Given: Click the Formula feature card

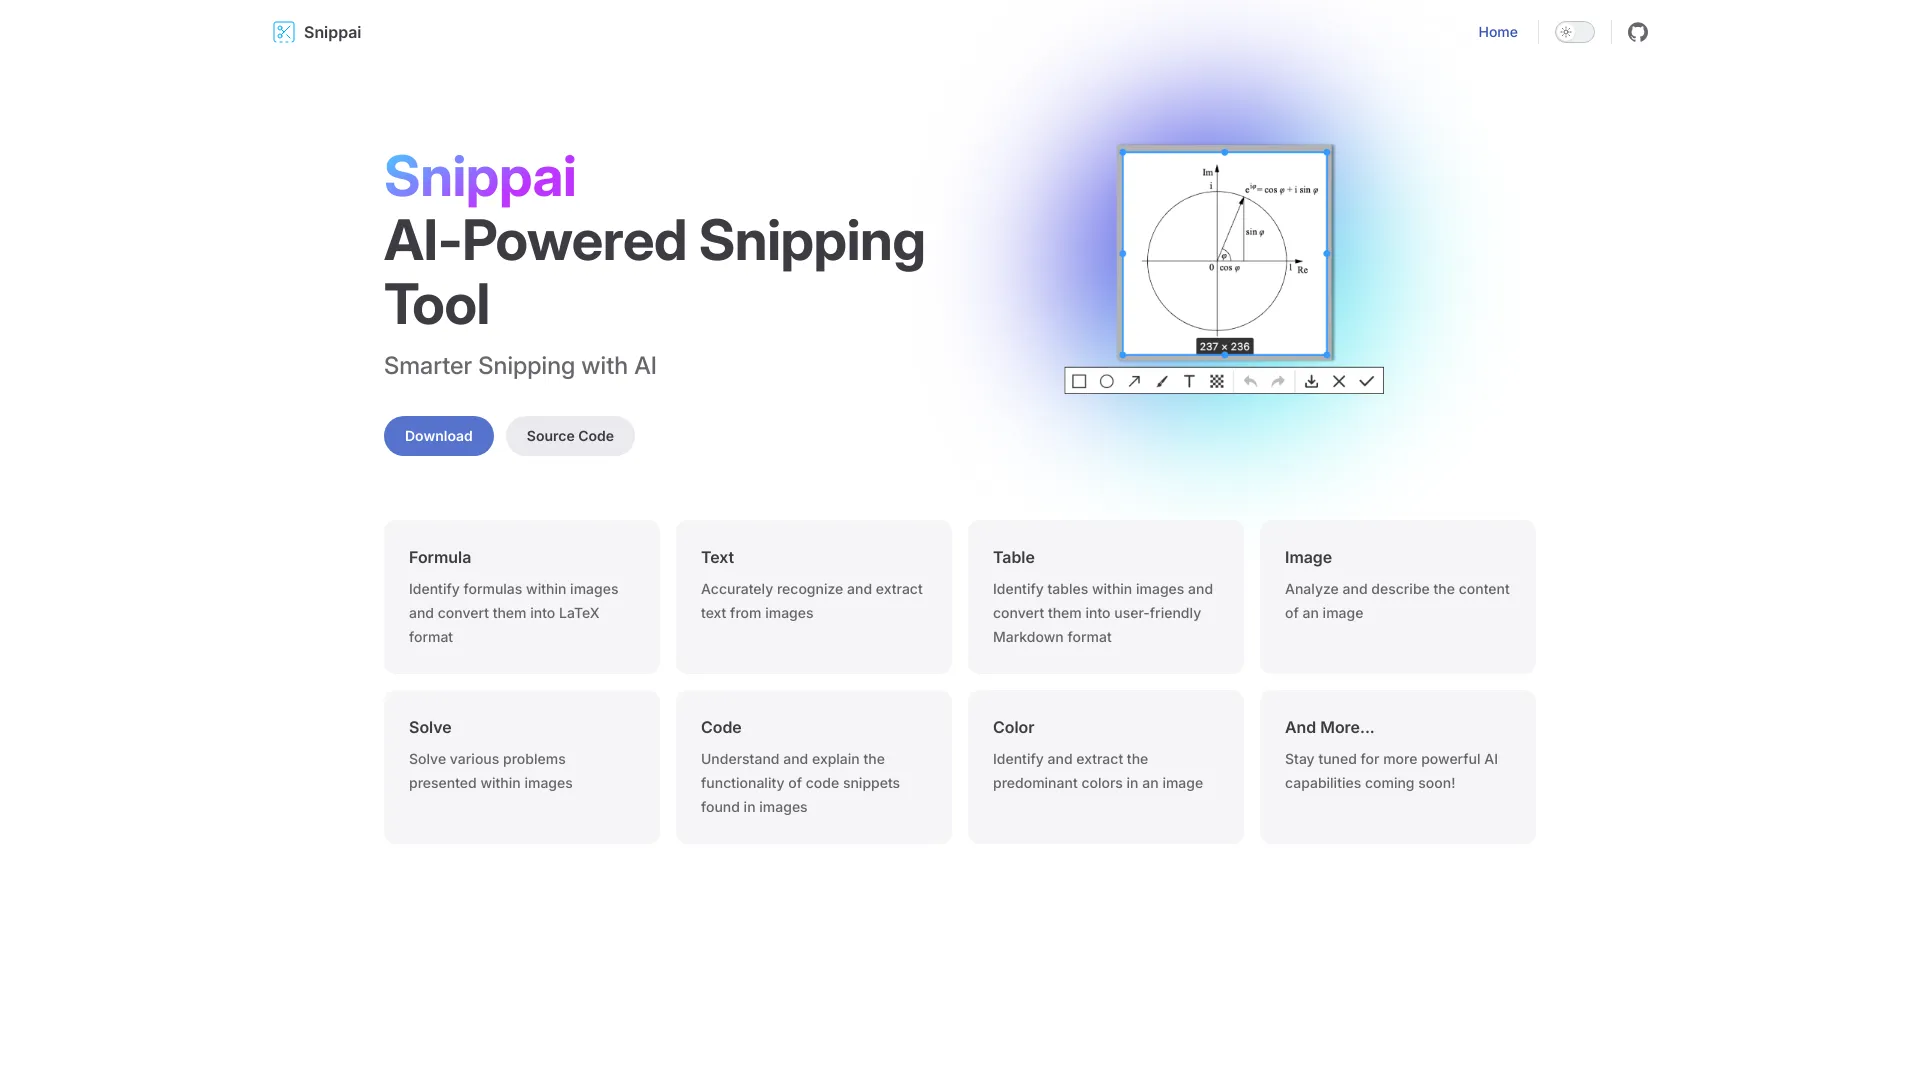Looking at the screenshot, I should coord(521,596).
